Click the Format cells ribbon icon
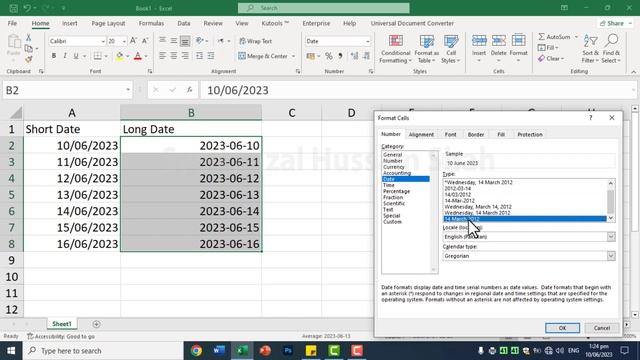Screen dimensions: 640x360 pyautogui.click(x=518, y=42)
